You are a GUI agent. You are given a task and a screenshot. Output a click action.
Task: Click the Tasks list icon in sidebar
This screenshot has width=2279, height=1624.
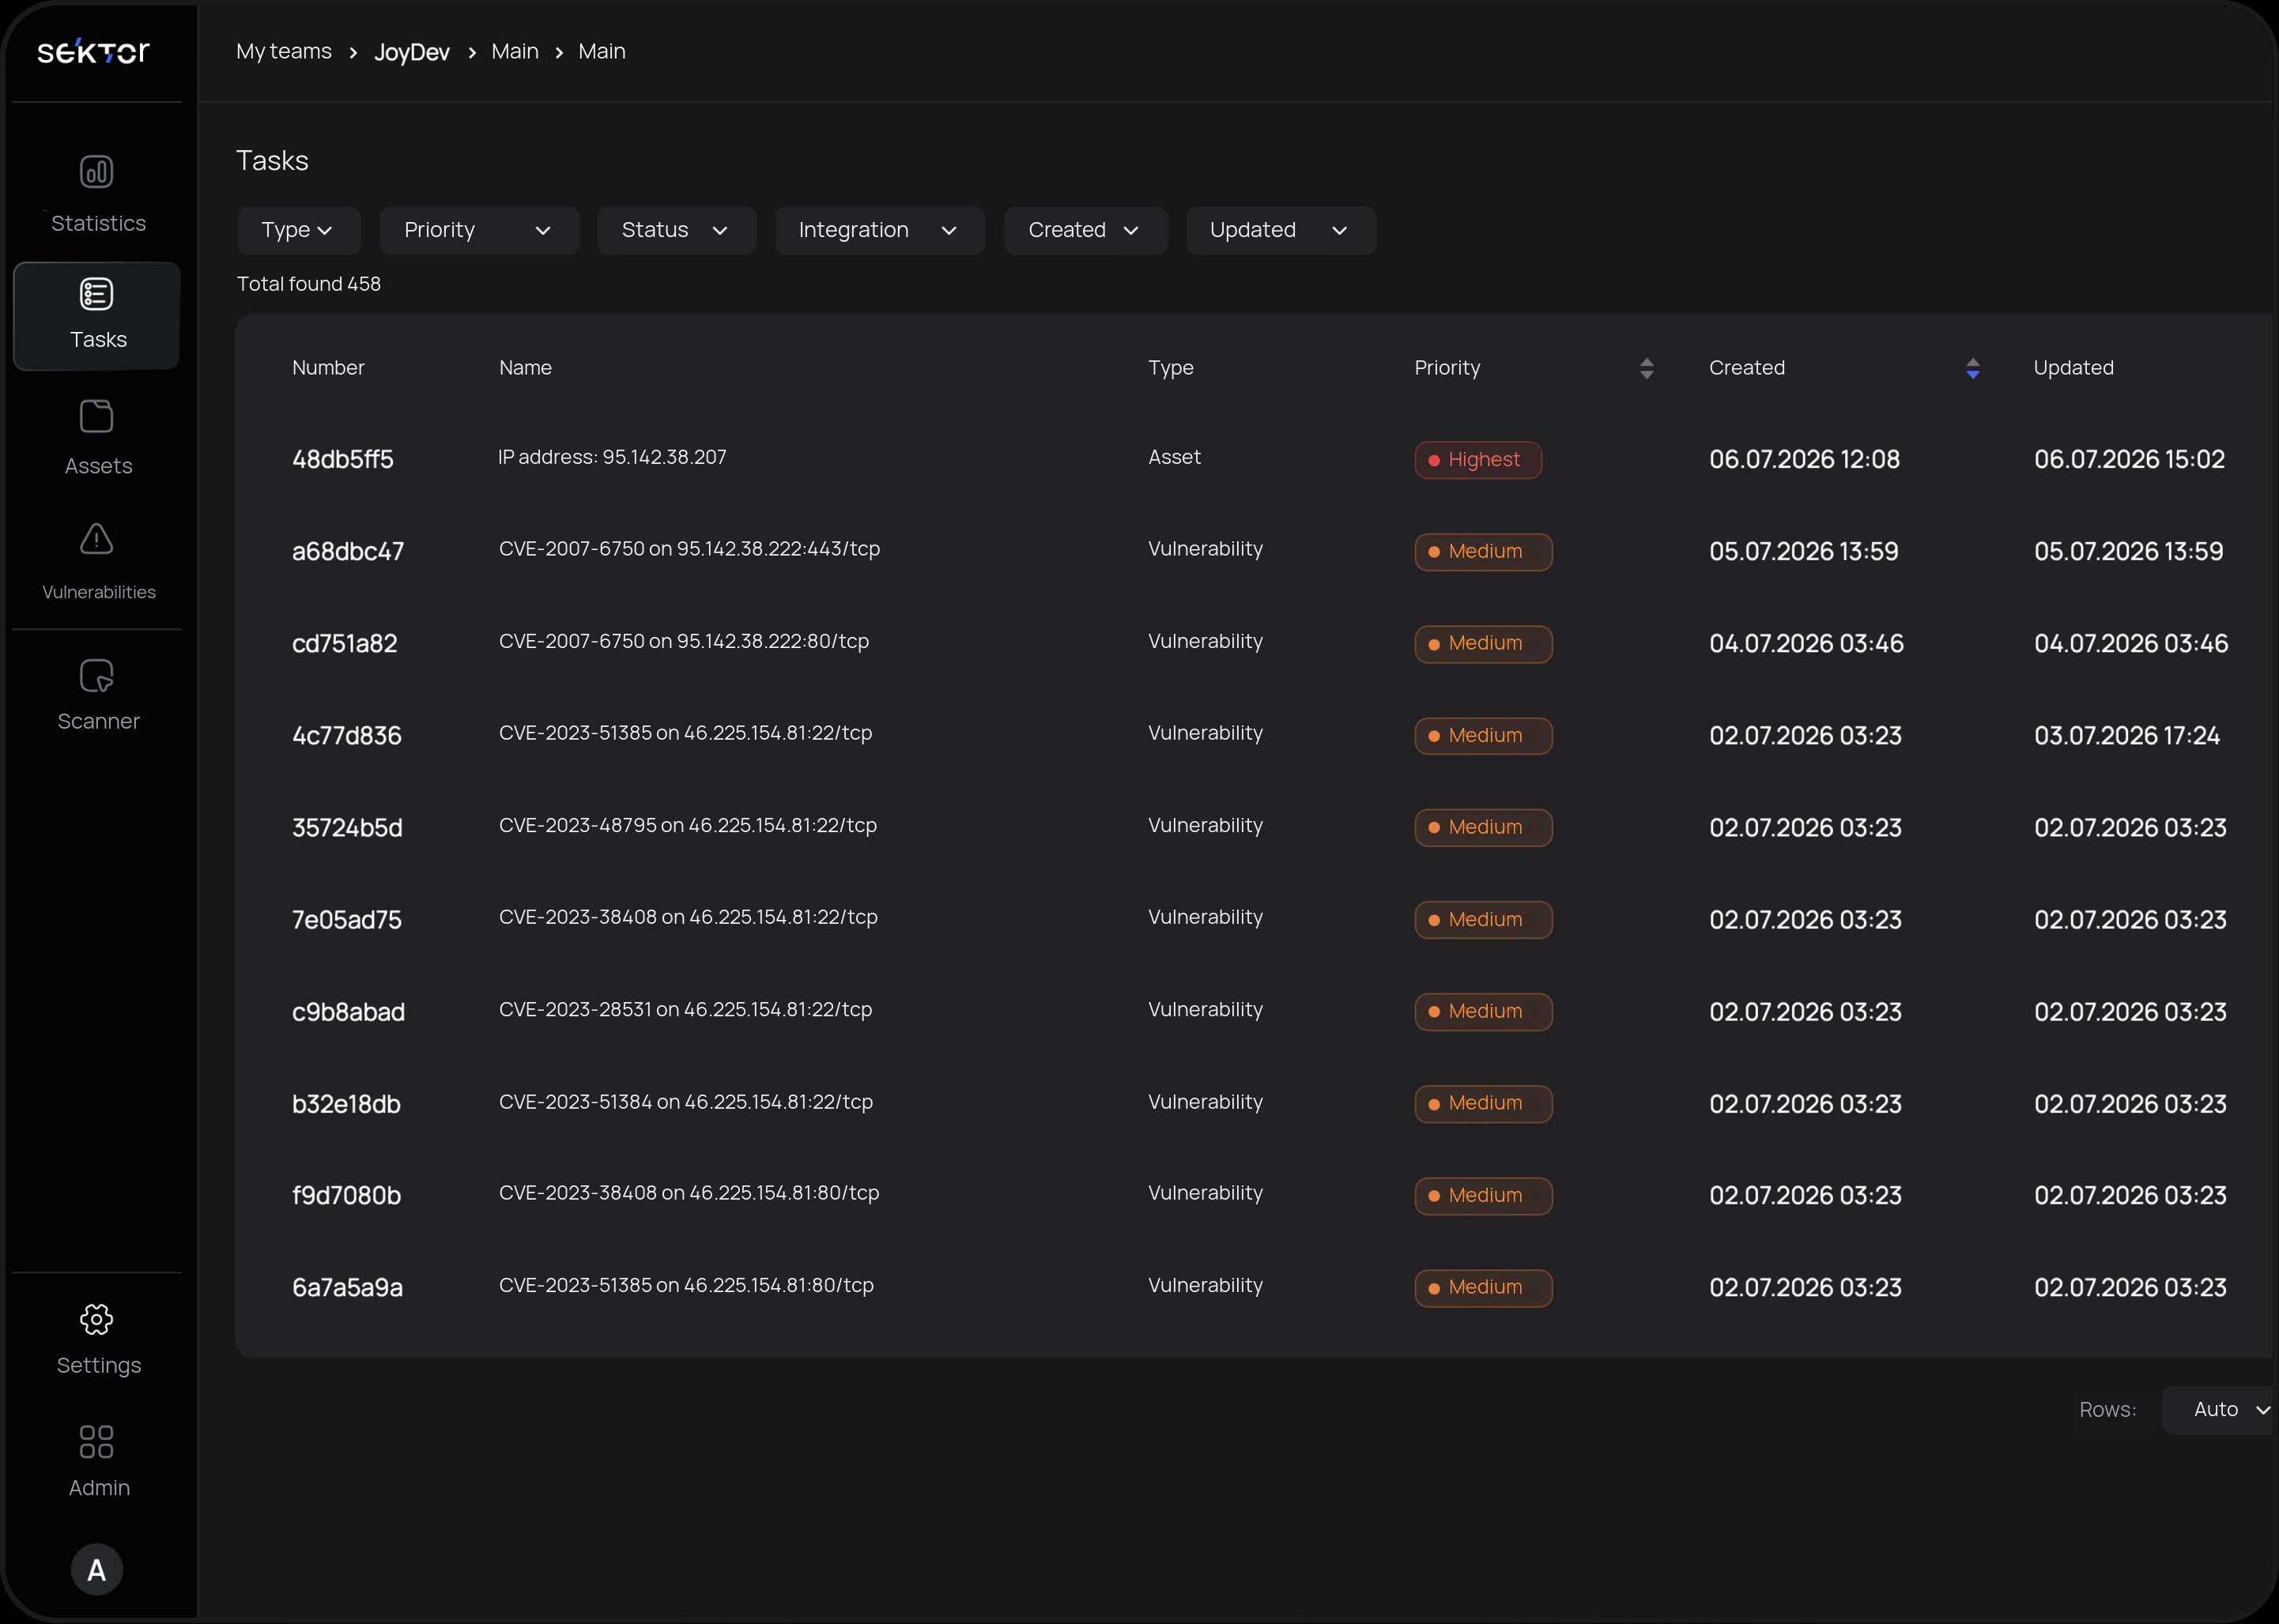[96, 294]
